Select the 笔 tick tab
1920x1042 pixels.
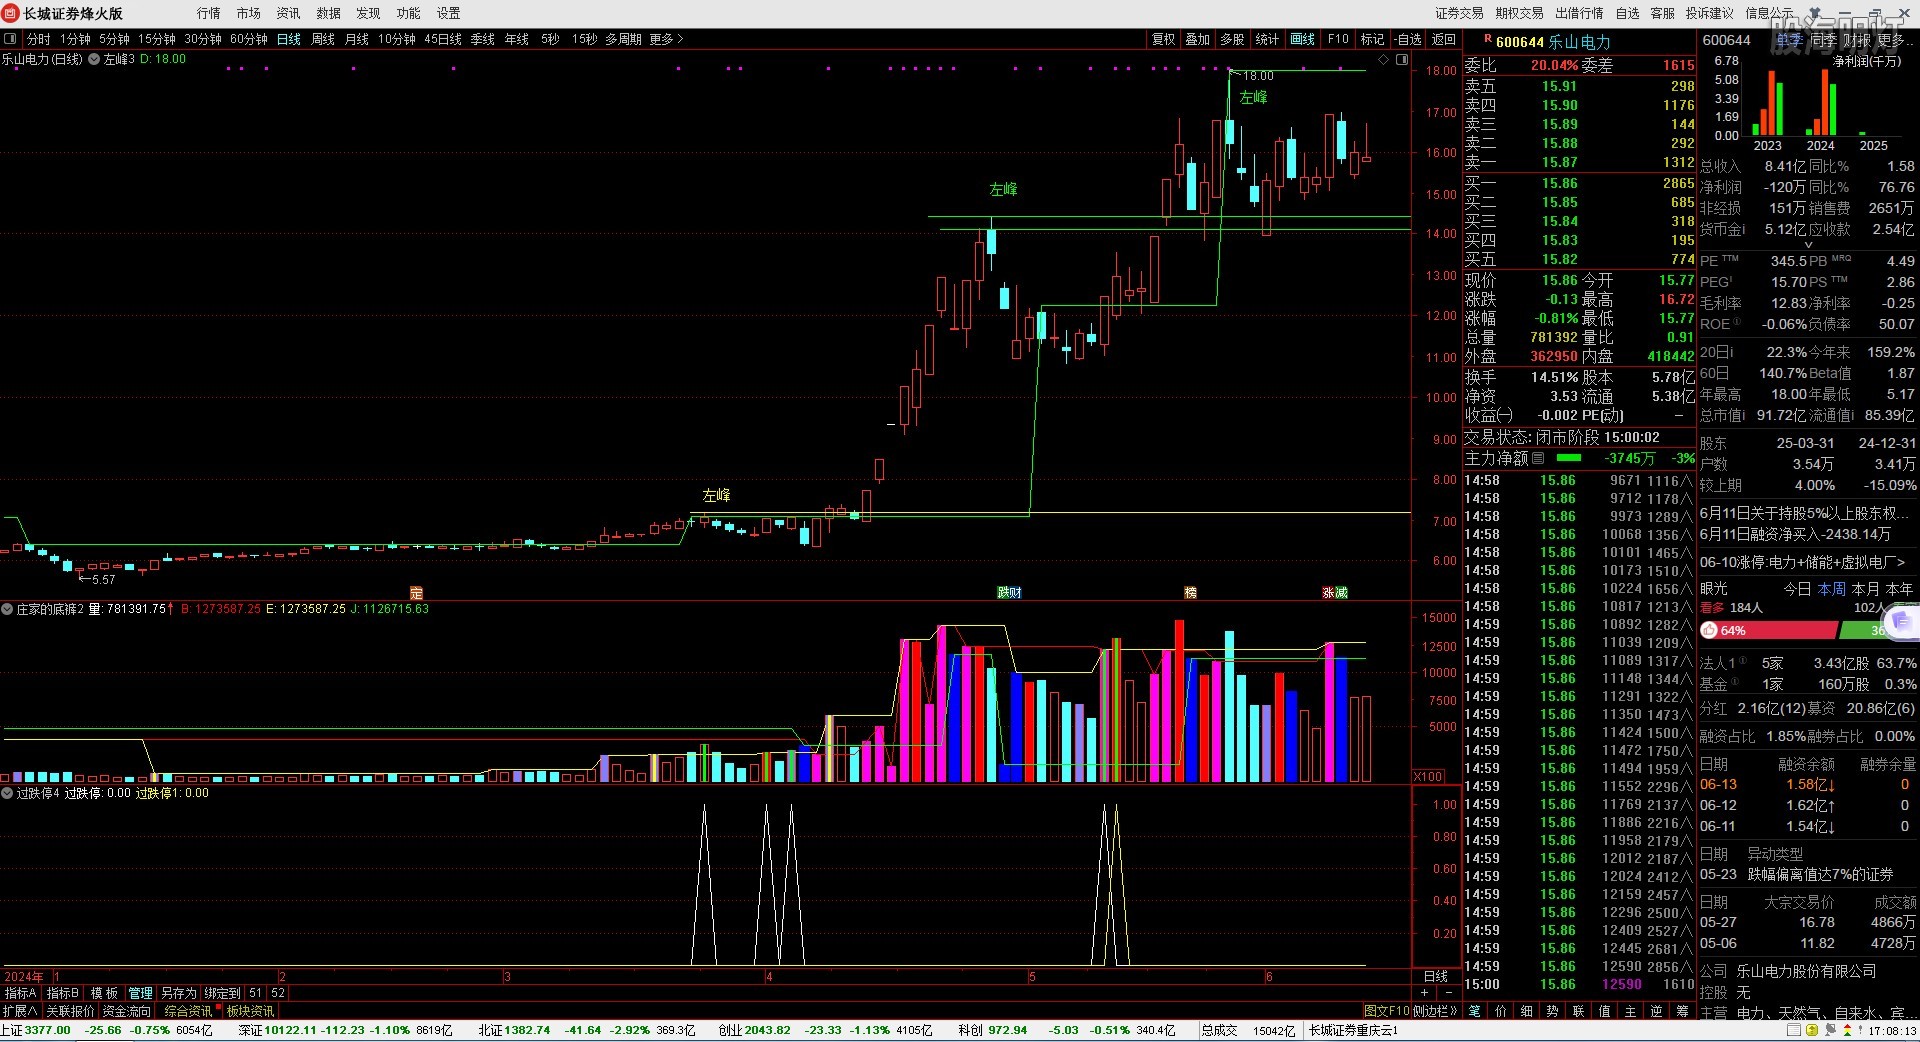[1475, 1011]
